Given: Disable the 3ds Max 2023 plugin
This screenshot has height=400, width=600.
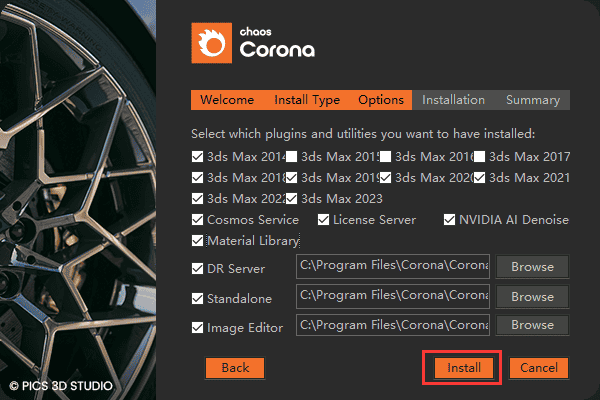Looking at the screenshot, I should click(292, 199).
